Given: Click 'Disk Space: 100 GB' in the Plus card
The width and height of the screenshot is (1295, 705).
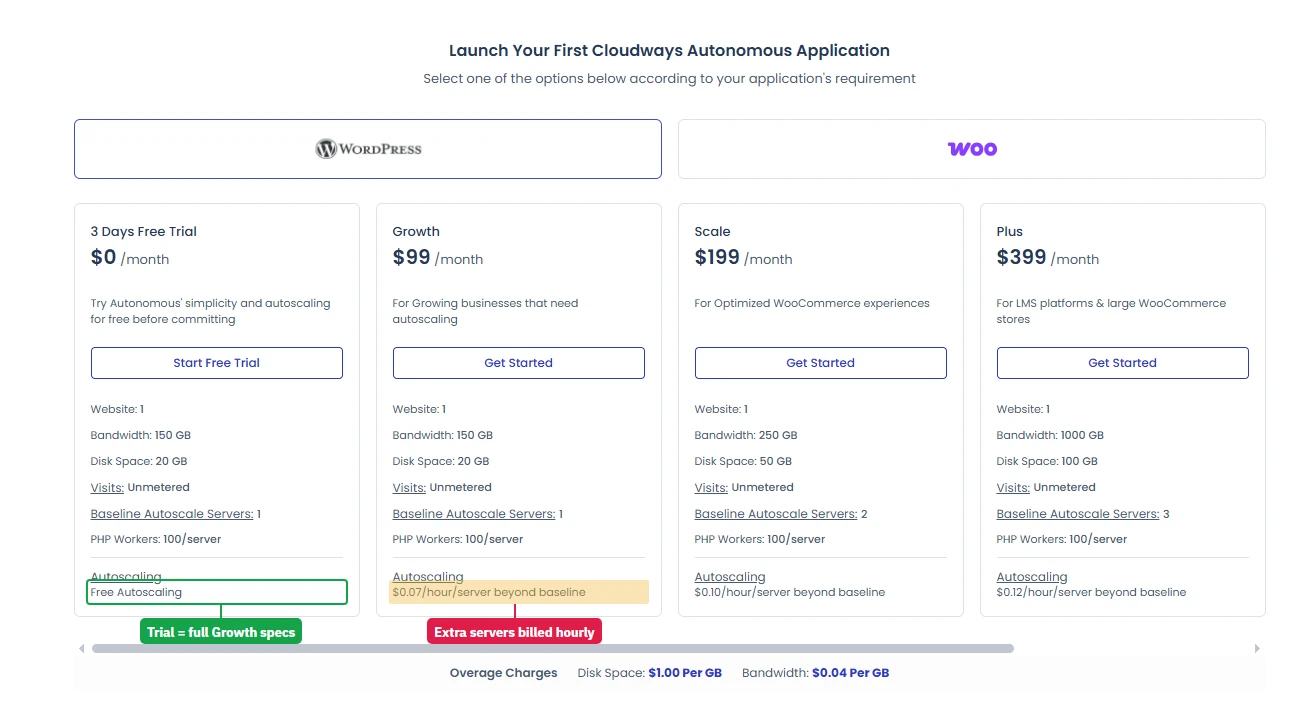Looking at the screenshot, I should [1047, 461].
